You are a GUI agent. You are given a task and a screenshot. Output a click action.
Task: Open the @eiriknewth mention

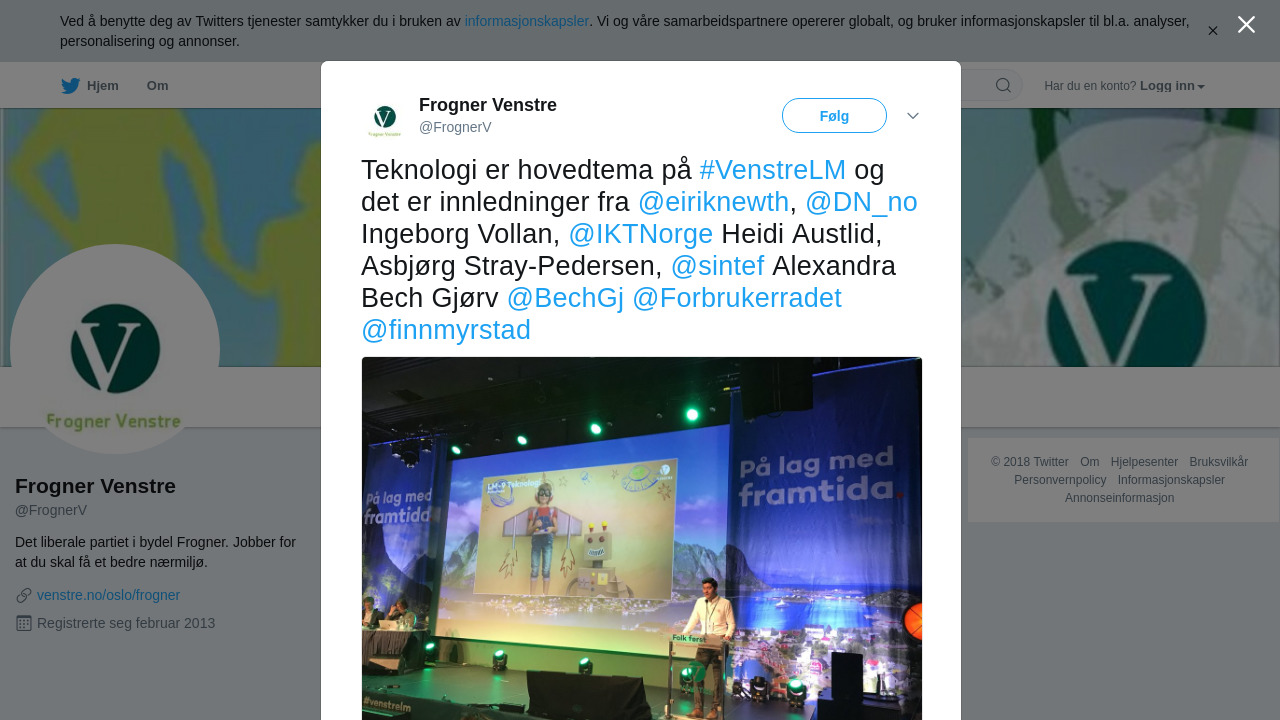click(713, 202)
